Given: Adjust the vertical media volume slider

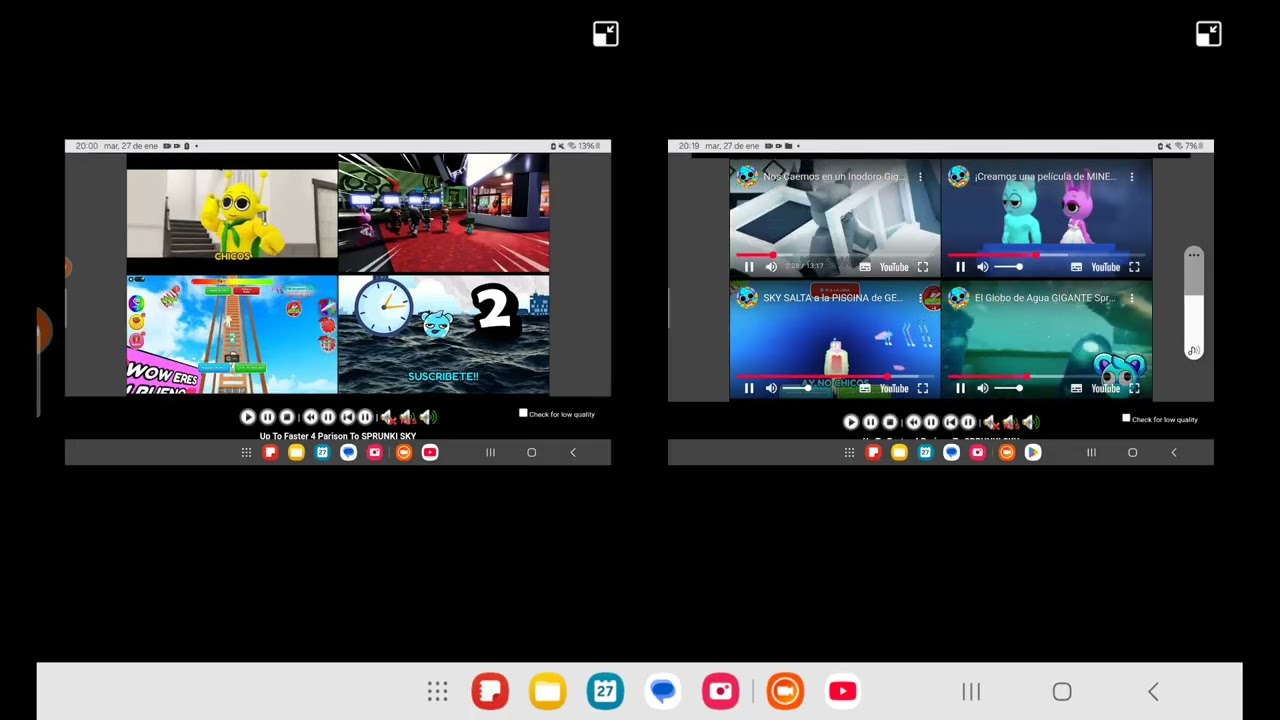Looking at the screenshot, I should click(x=1194, y=305).
